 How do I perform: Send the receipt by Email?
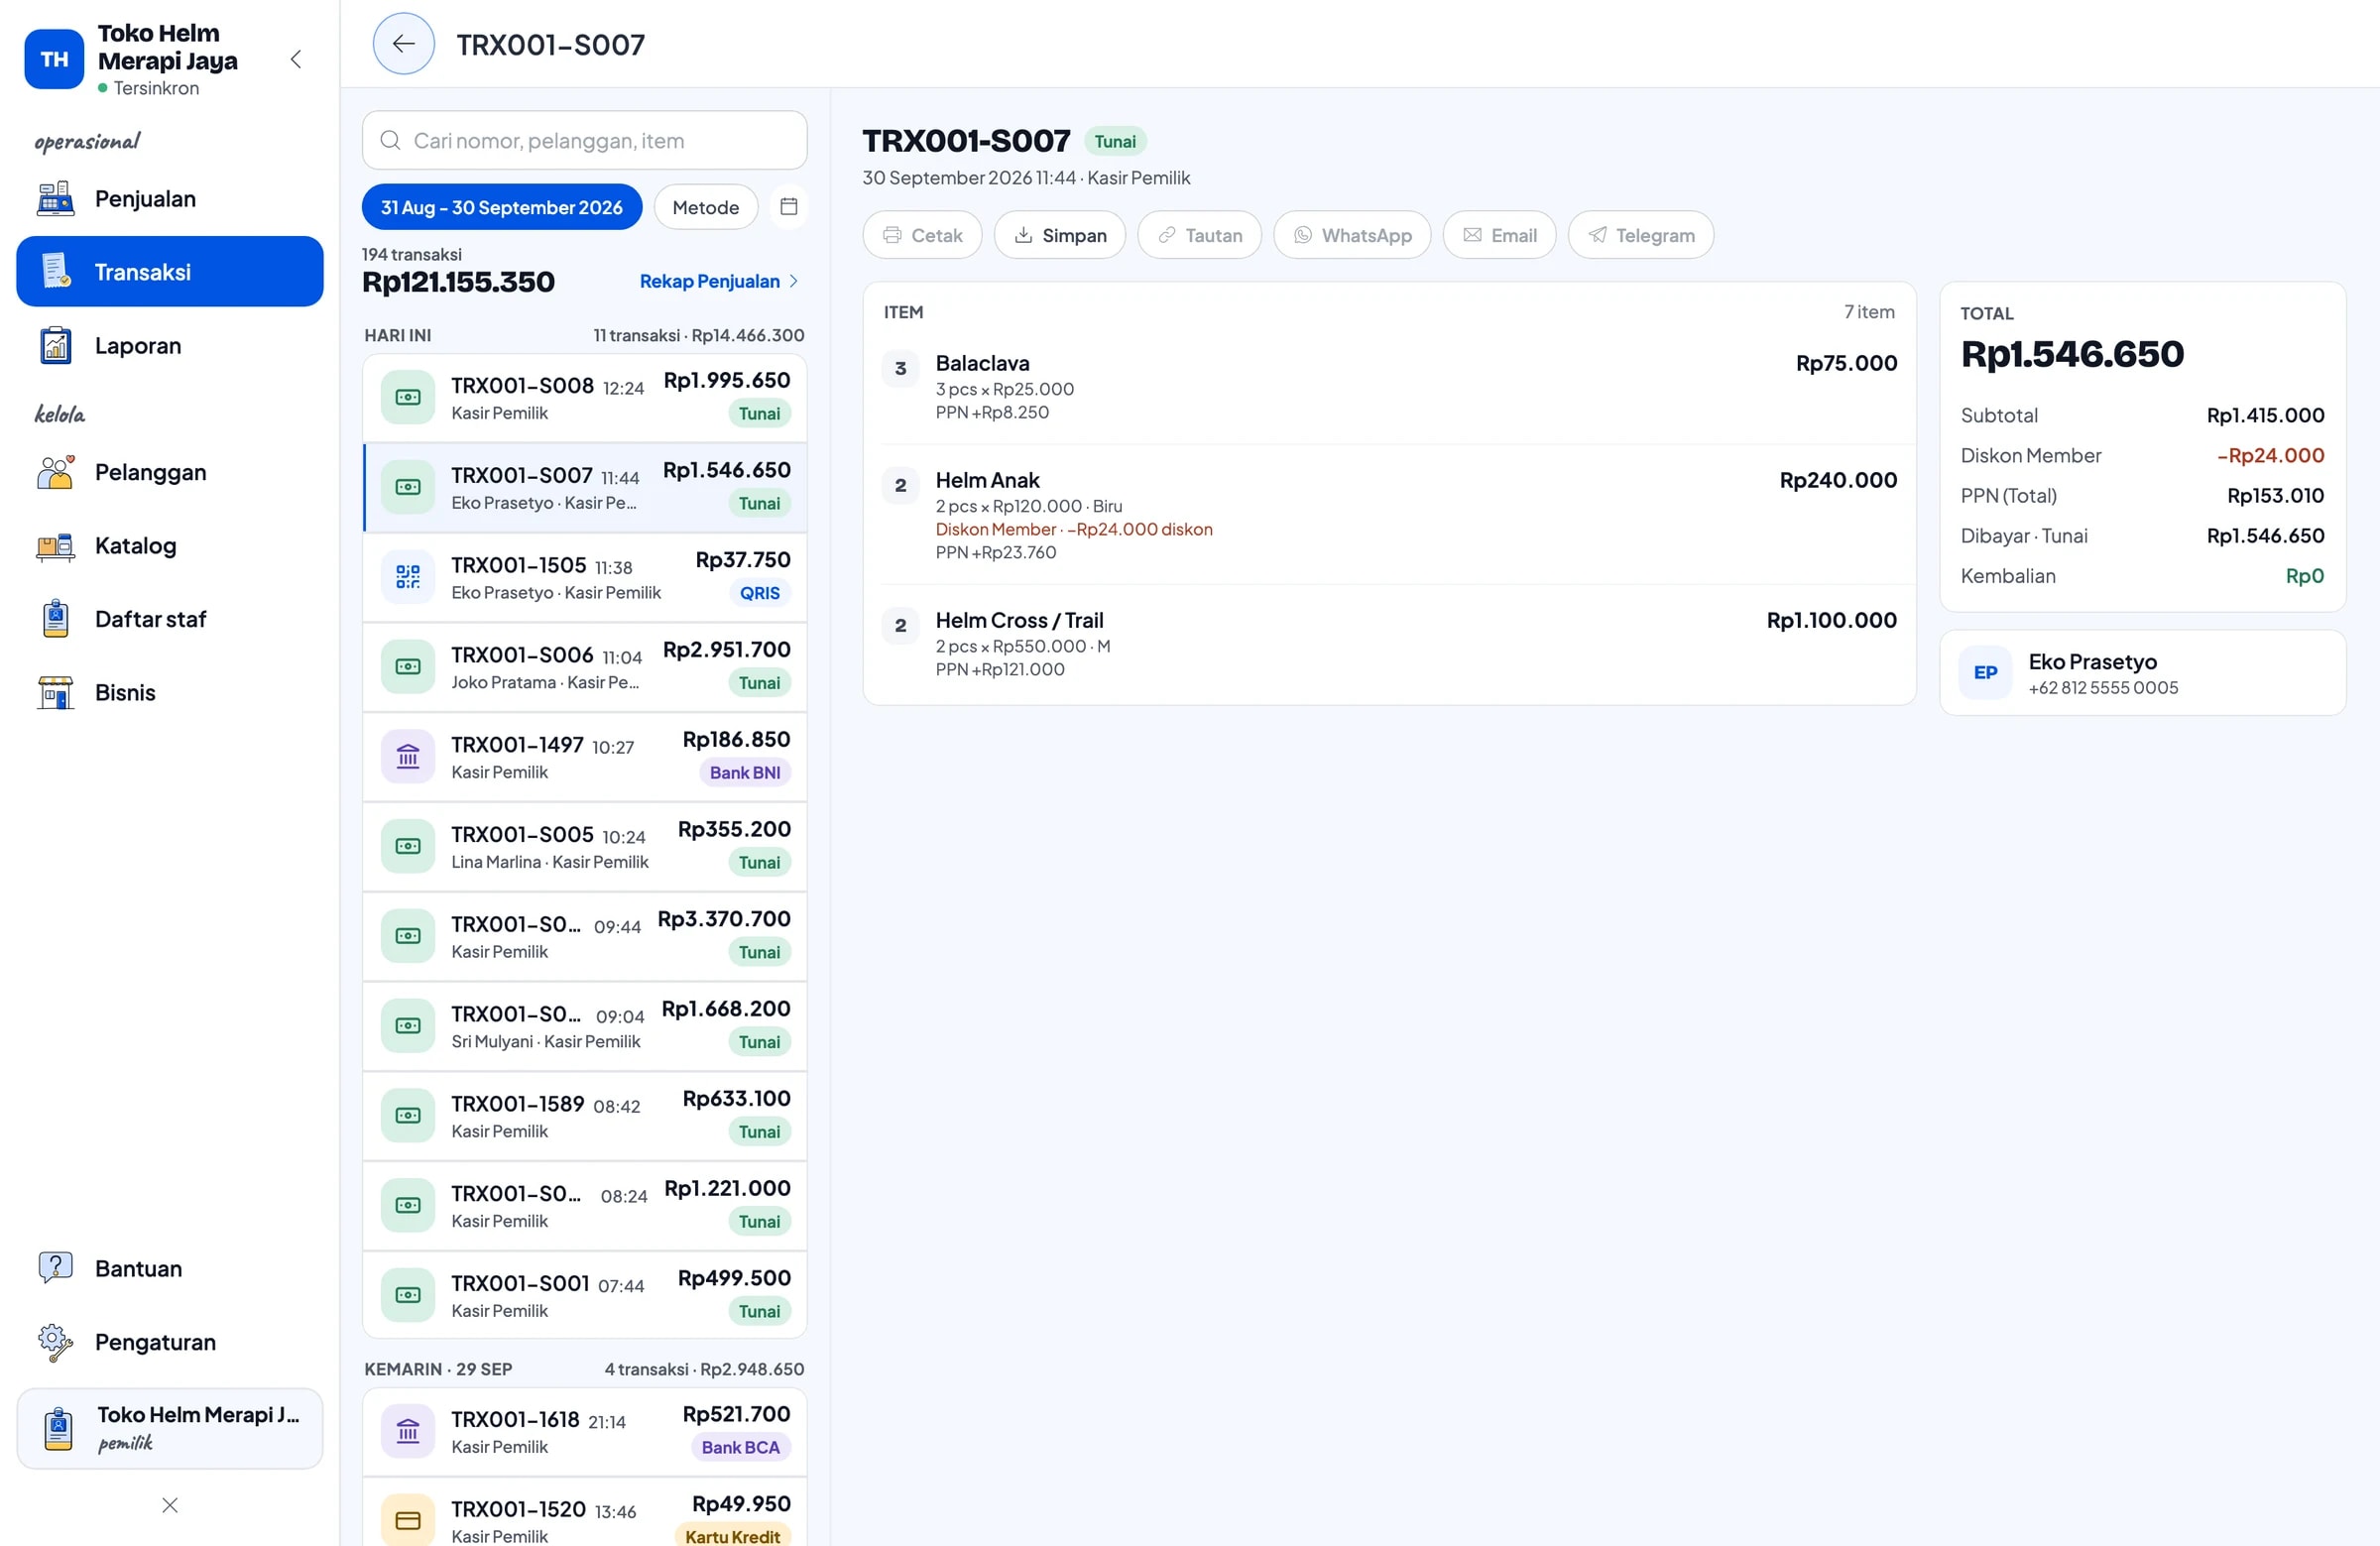[1499, 235]
